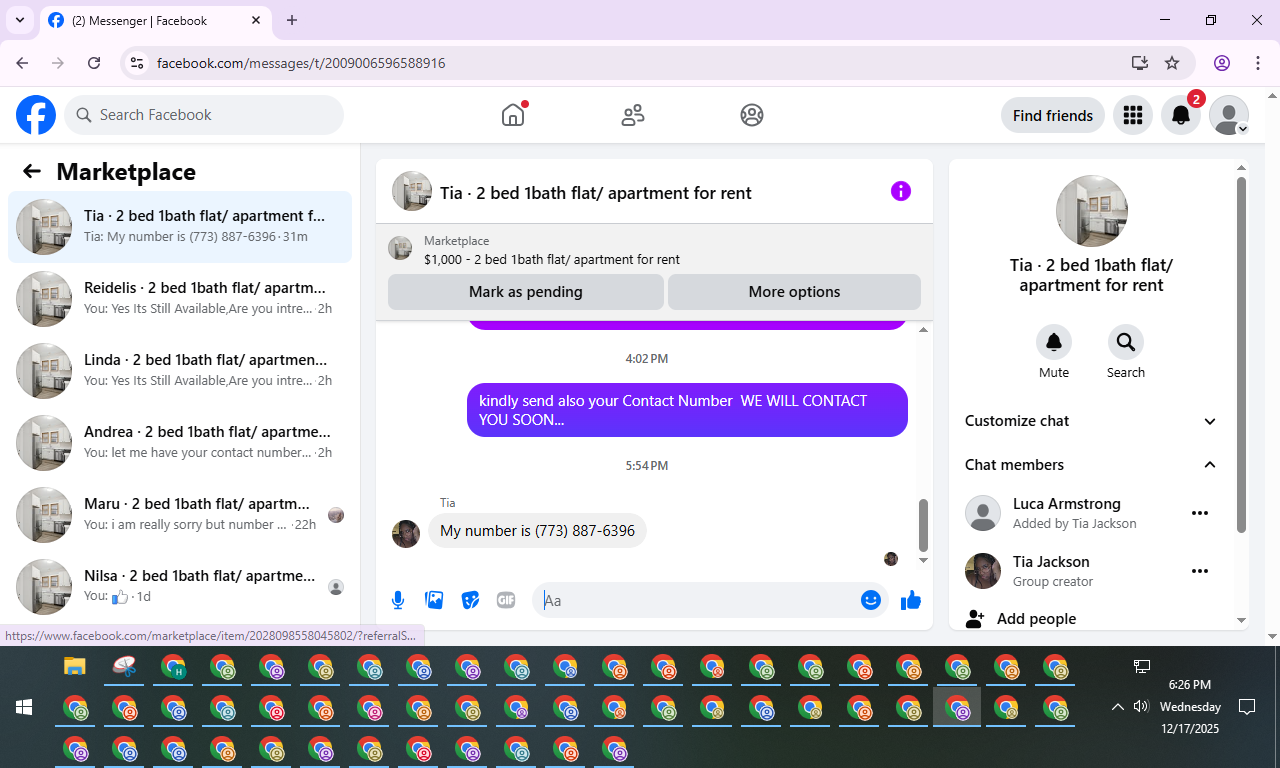Open Maru's apartment conversation
Viewport: 1280px width, 768px height.
pos(180,515)
